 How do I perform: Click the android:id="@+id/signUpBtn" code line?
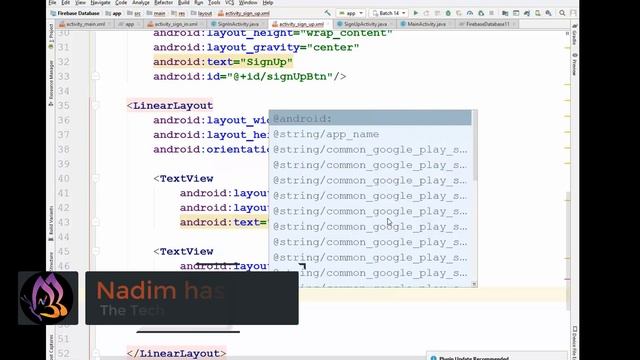[250, 77]
